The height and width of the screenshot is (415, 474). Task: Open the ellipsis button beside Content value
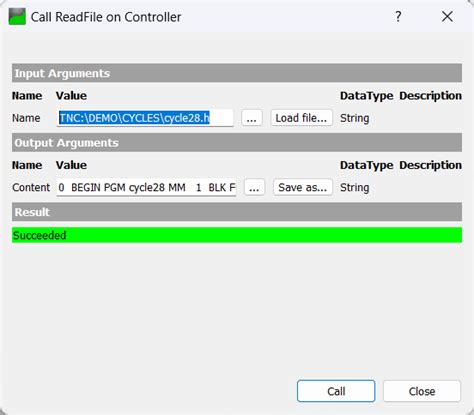pyautogui.click(x=254, y=187)
